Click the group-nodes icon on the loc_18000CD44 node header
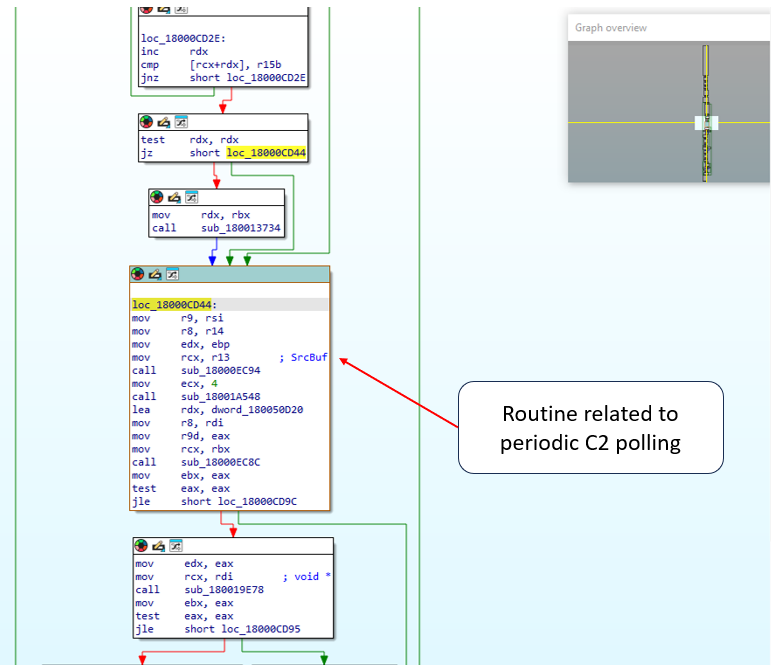 tap(173, 273)
